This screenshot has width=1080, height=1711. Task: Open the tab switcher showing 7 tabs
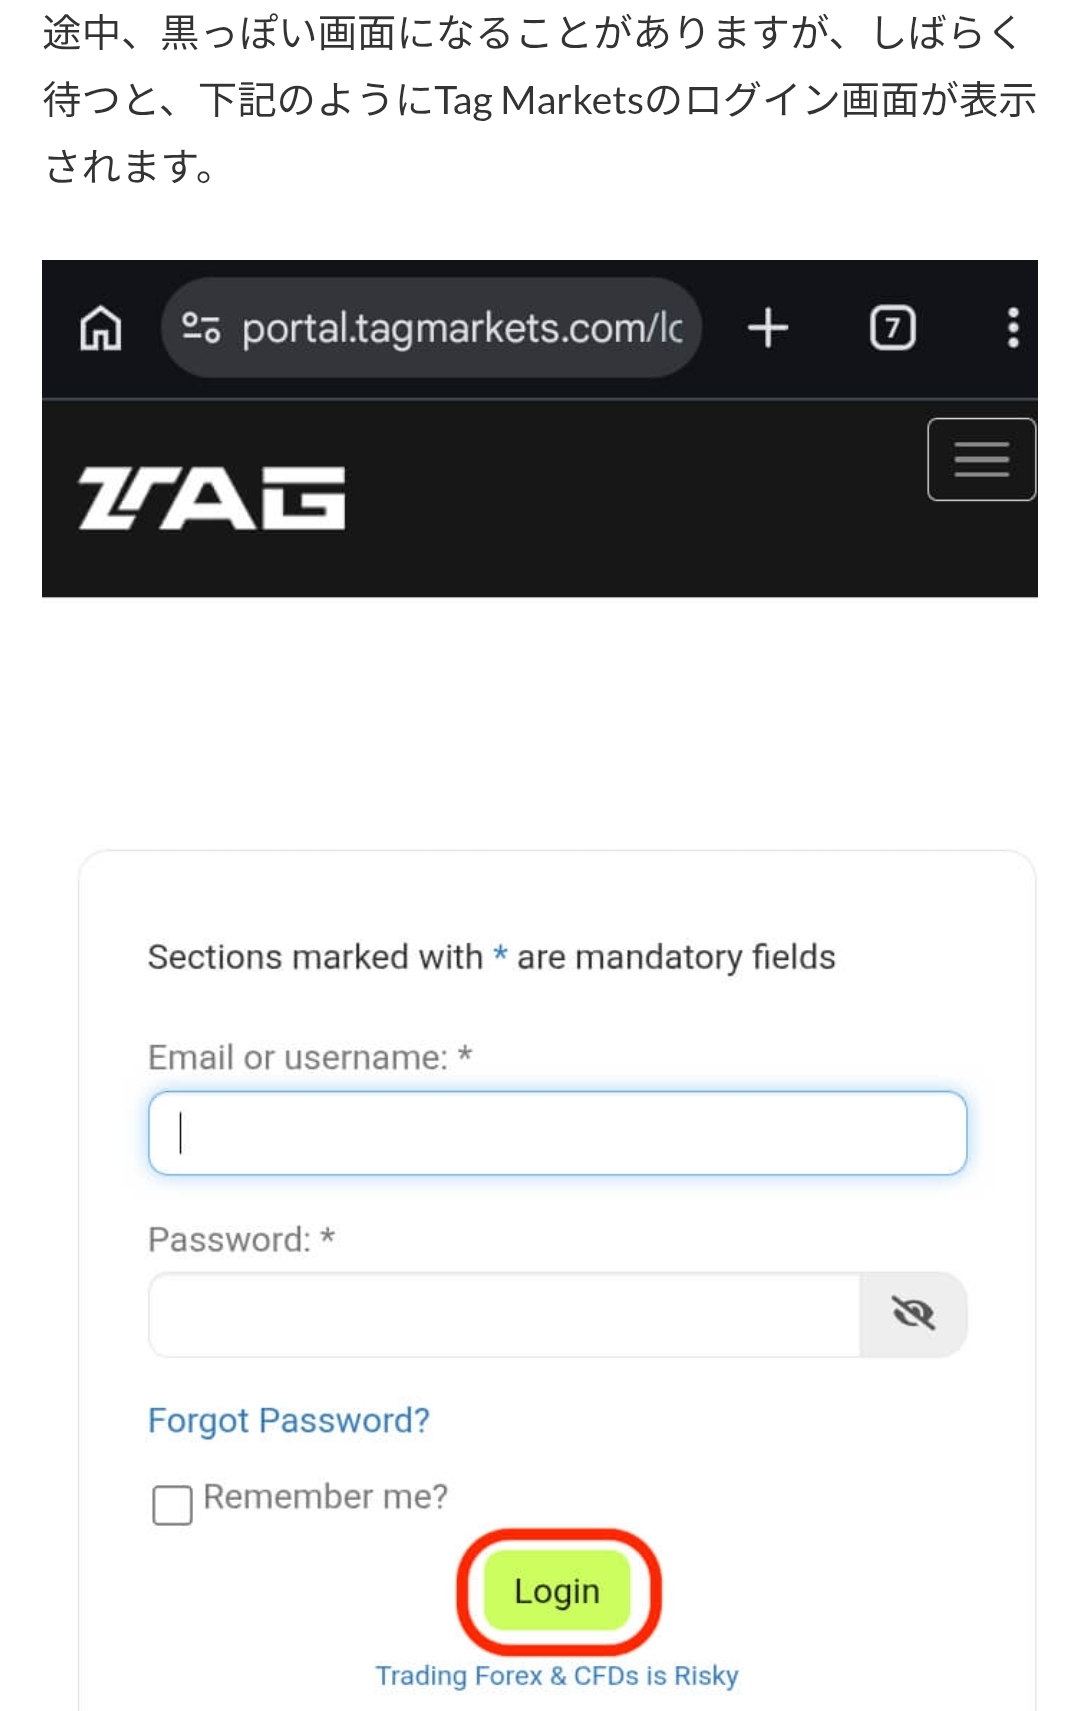[892, 328]
